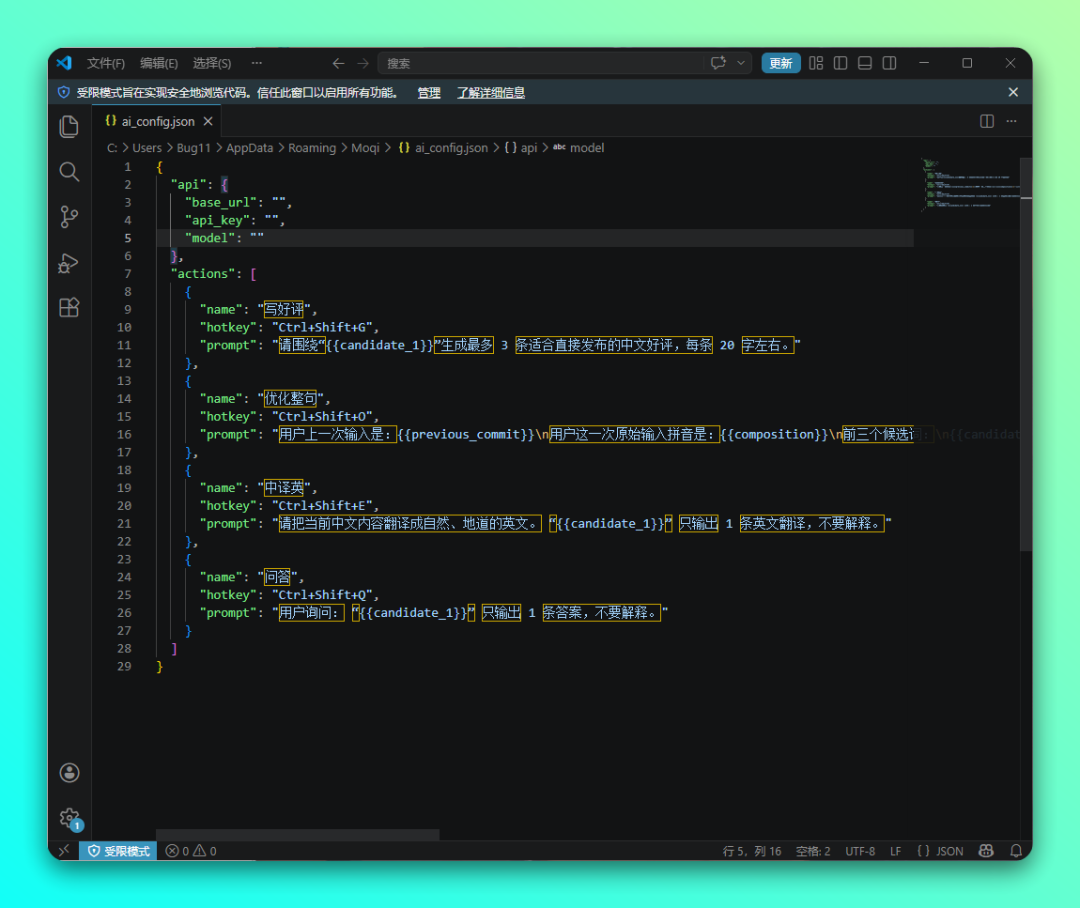Open the Explorer view in activity bar

(69, 126)
